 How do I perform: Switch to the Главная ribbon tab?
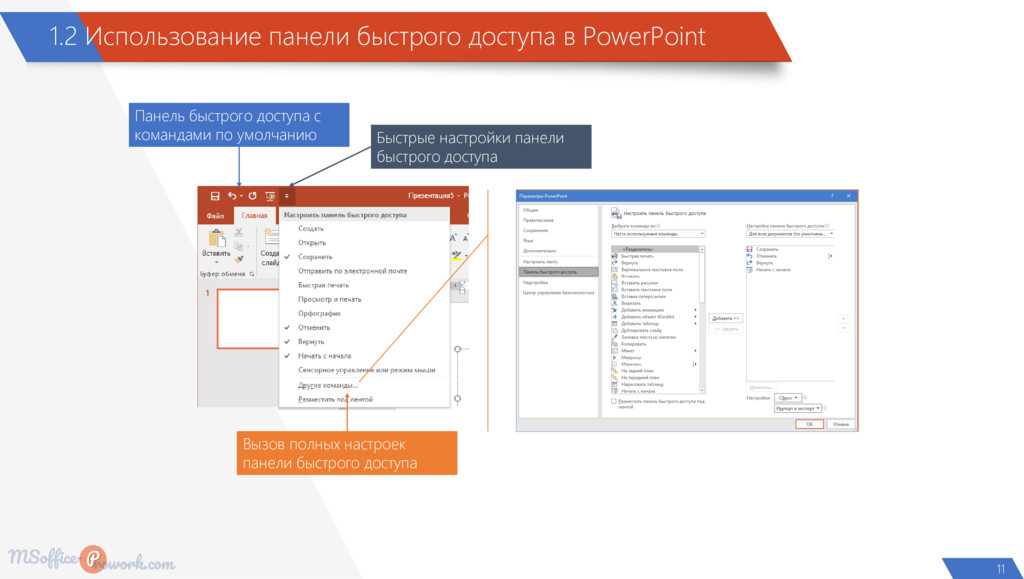coord(254,215)
